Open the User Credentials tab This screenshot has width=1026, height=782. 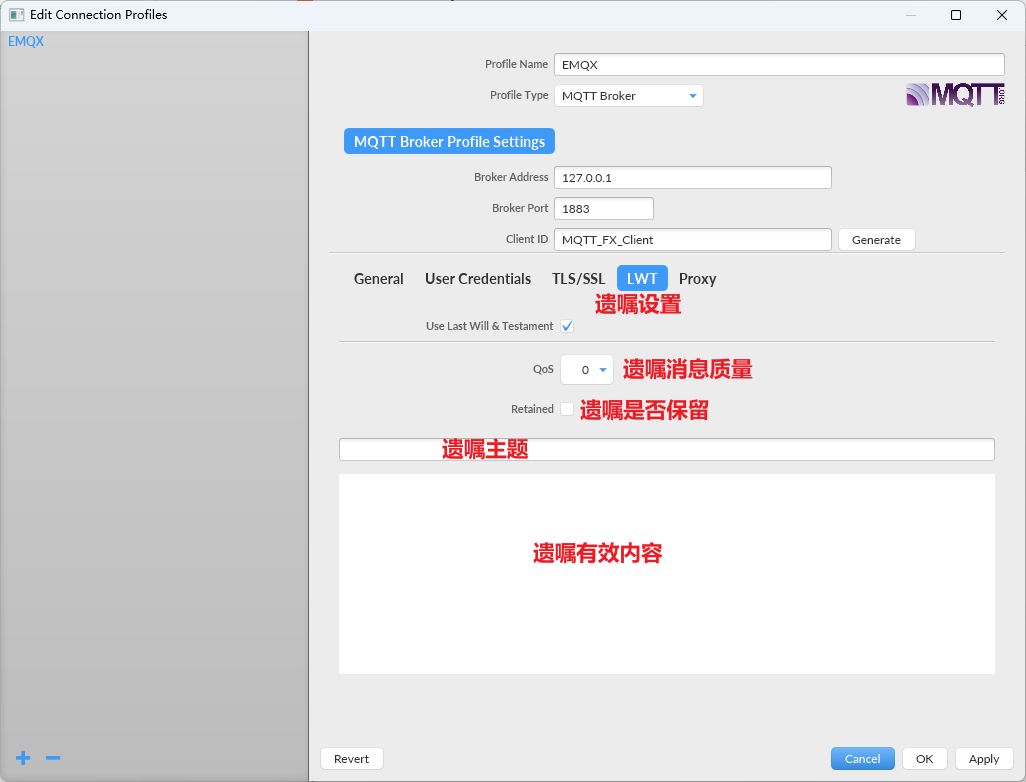tap(478, 279)
